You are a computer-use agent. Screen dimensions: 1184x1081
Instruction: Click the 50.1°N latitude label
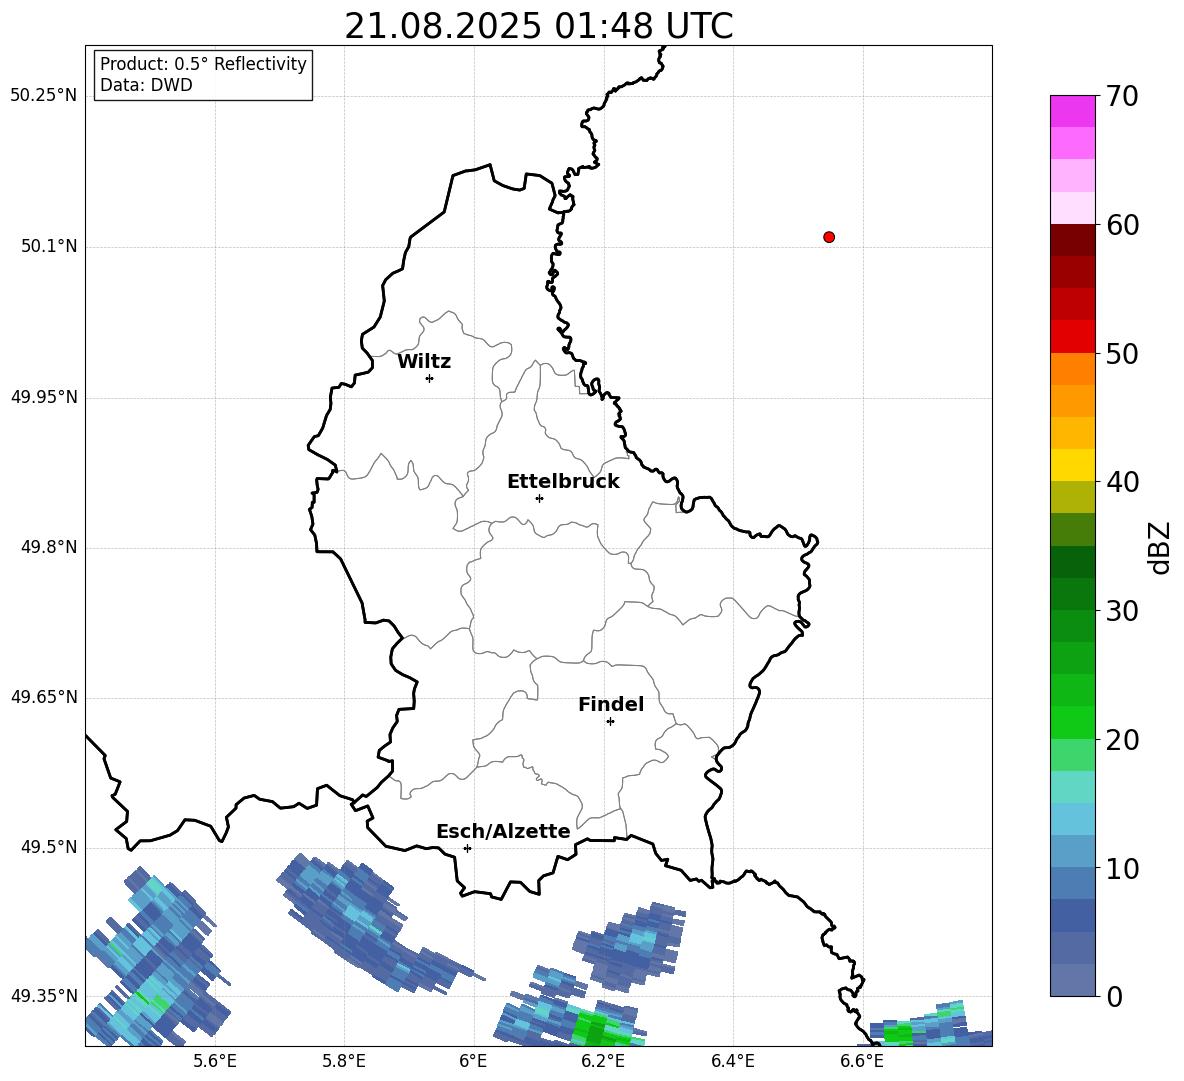point(49,247)
